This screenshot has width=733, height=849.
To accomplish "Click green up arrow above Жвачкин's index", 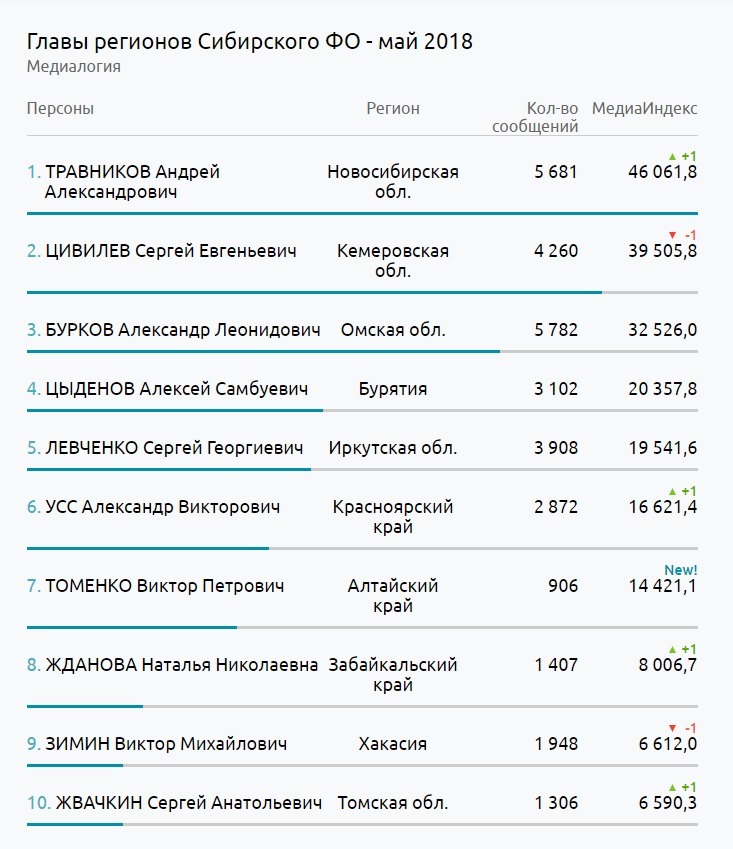I will [672, 787].
